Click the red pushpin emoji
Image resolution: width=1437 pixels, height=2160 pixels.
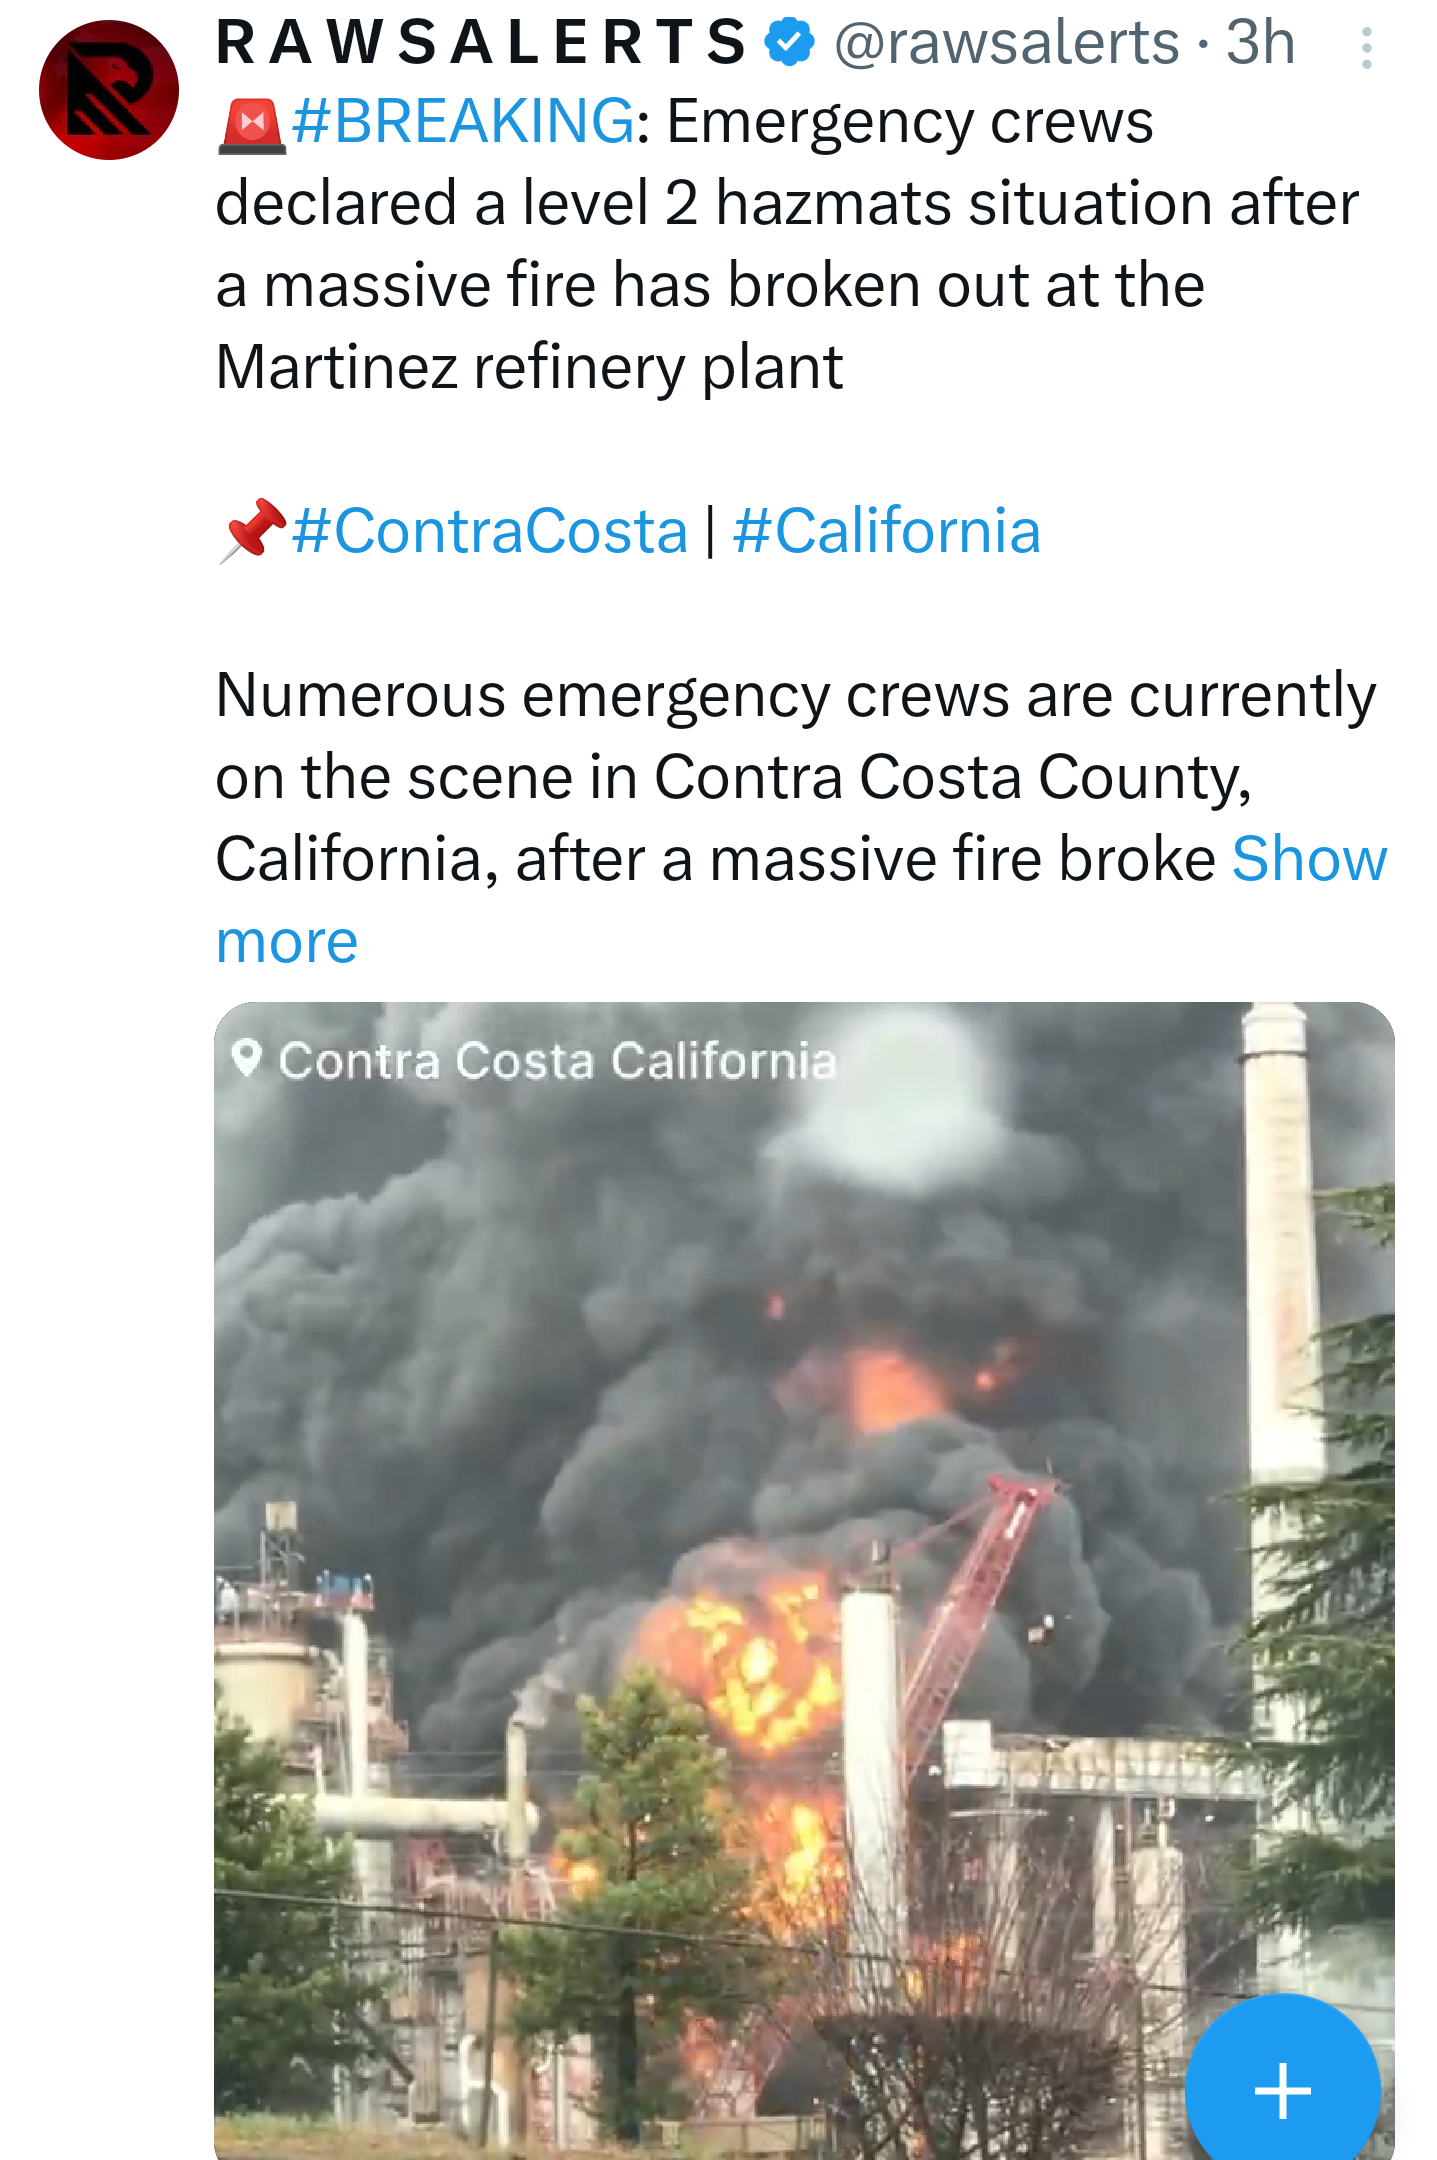[x=252, y=530]
